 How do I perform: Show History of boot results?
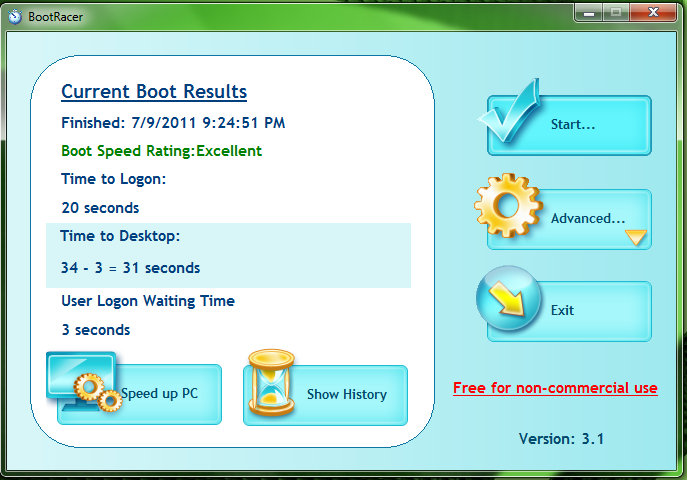click(326, 395)
